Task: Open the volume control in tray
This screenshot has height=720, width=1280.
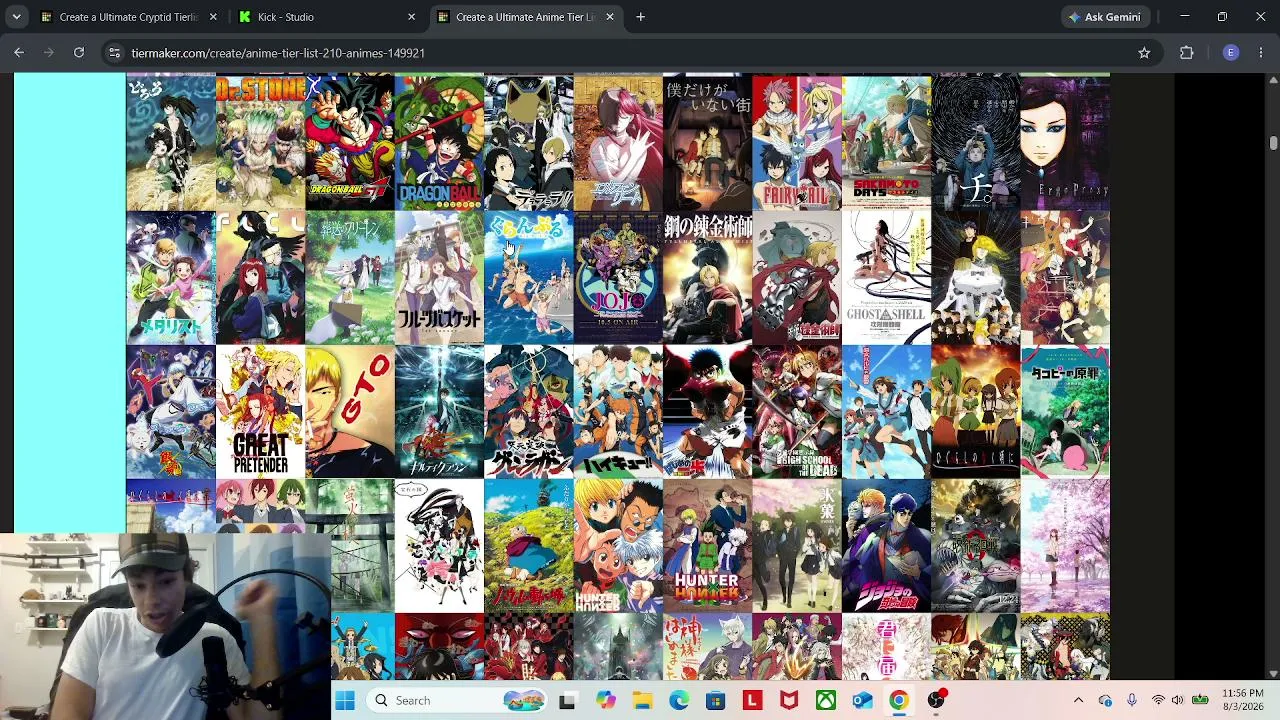Action: [x=1177, y=701]
